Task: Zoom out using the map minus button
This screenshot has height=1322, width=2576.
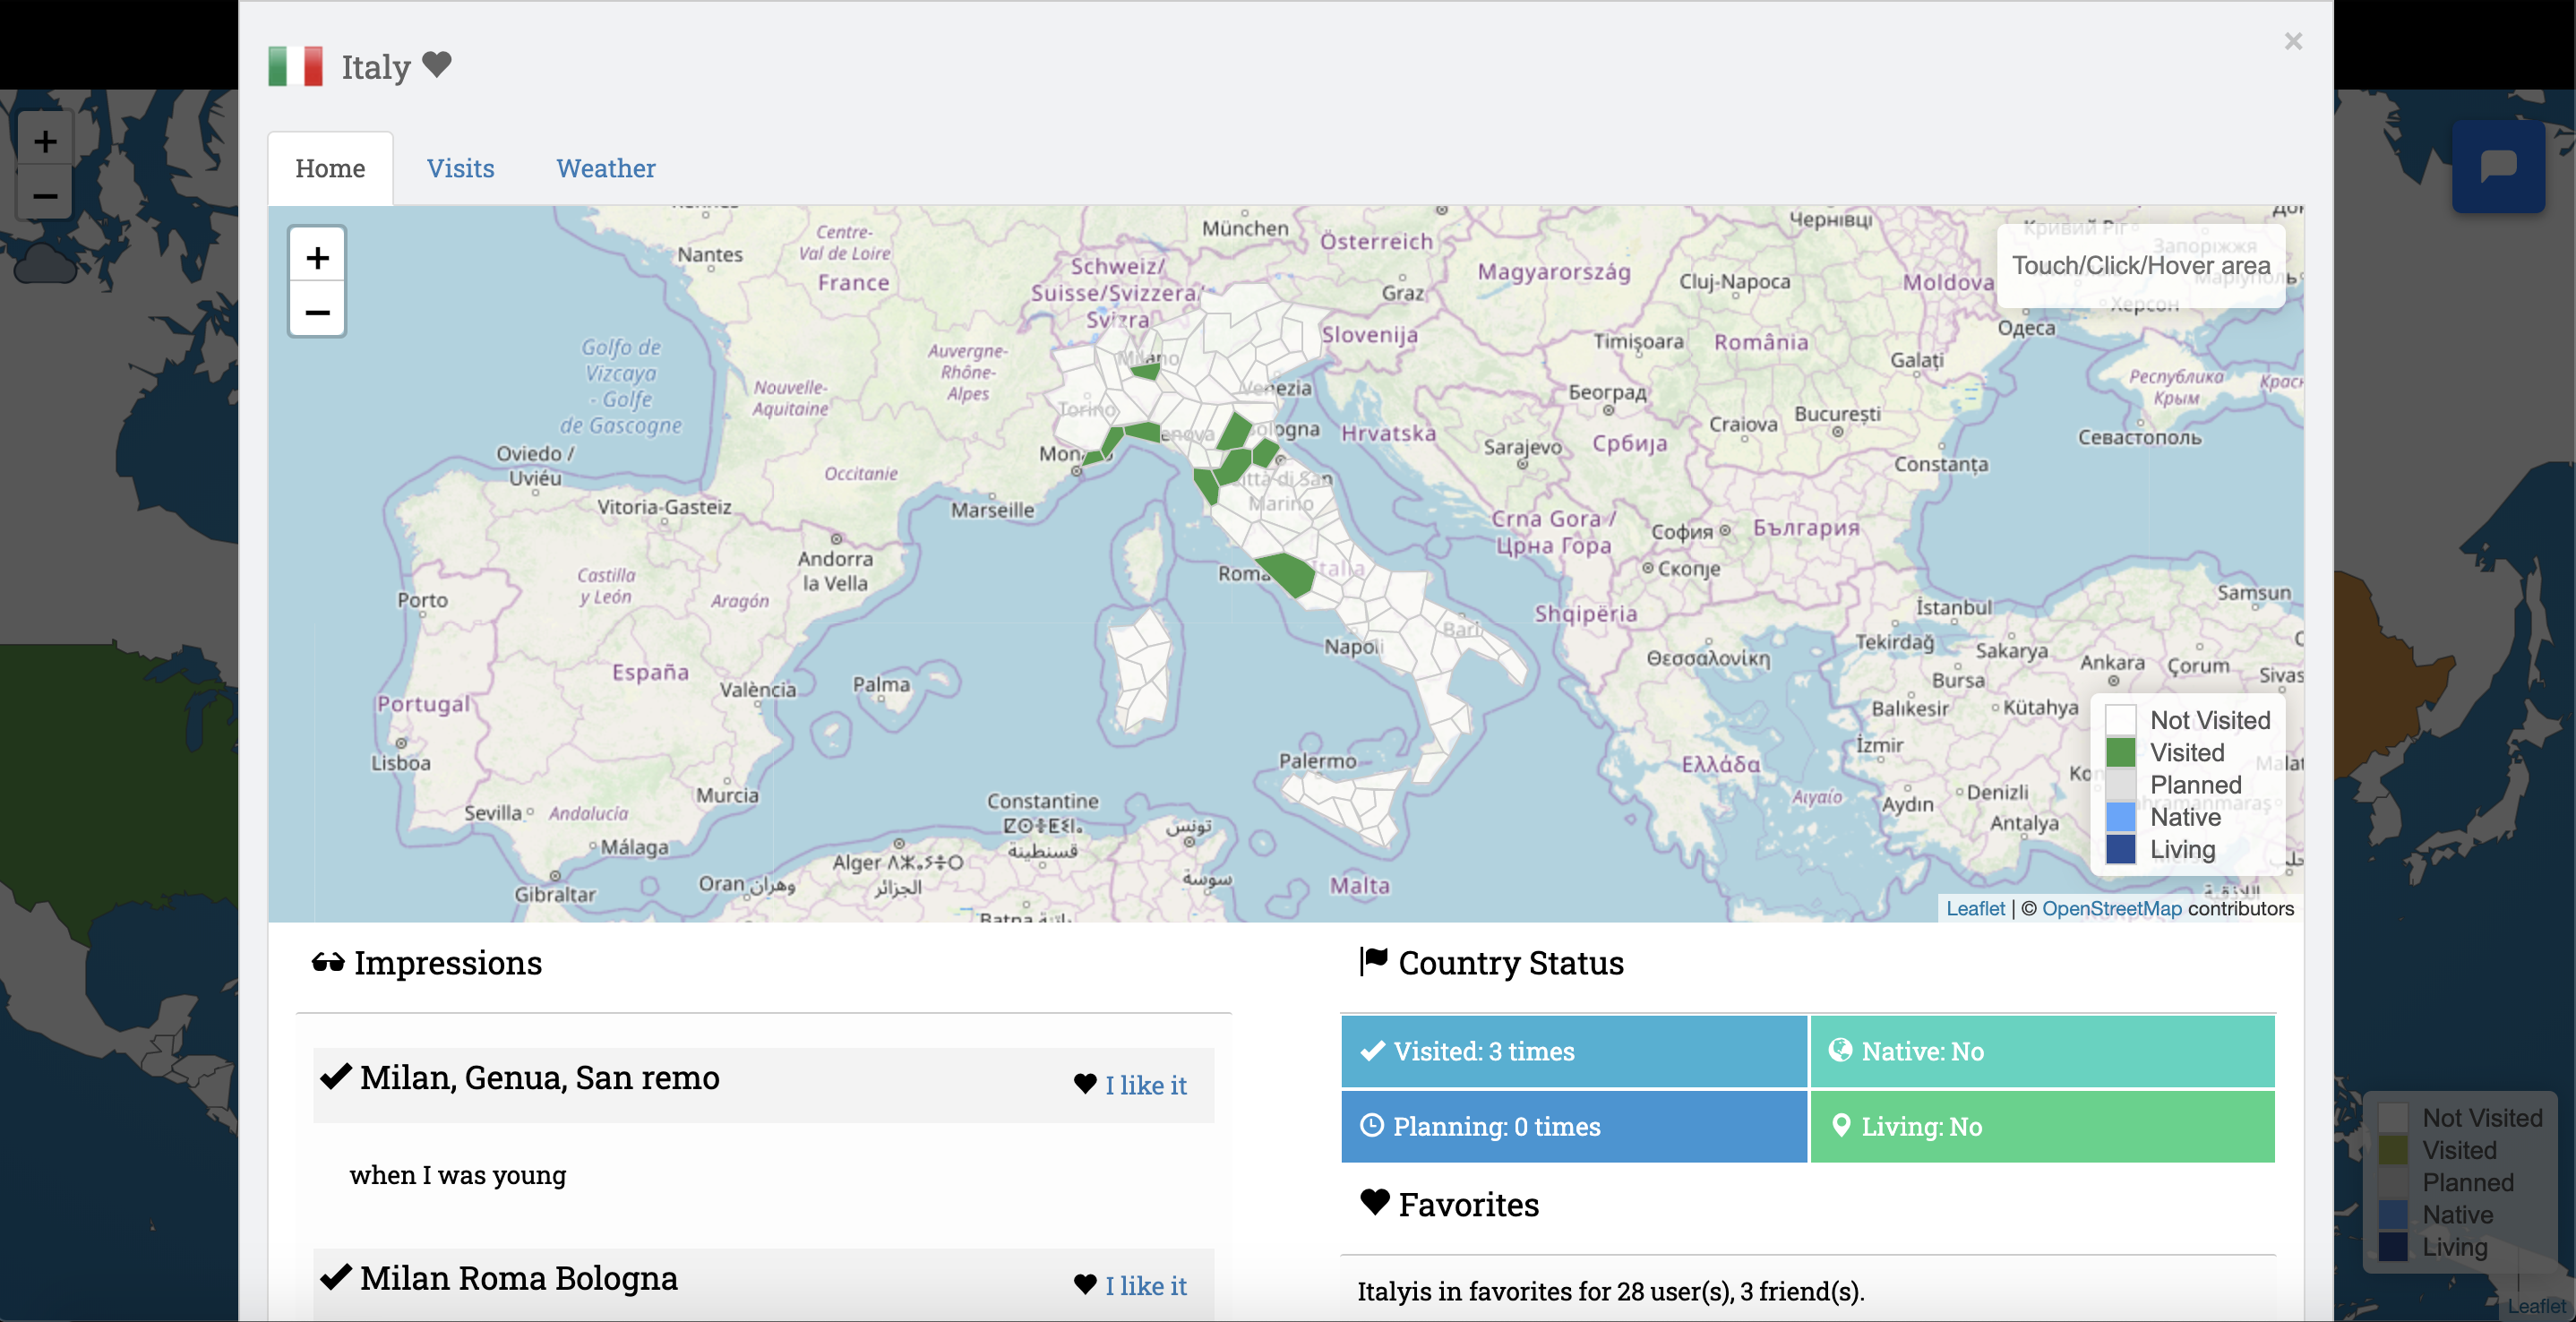Action: [317, 314]
